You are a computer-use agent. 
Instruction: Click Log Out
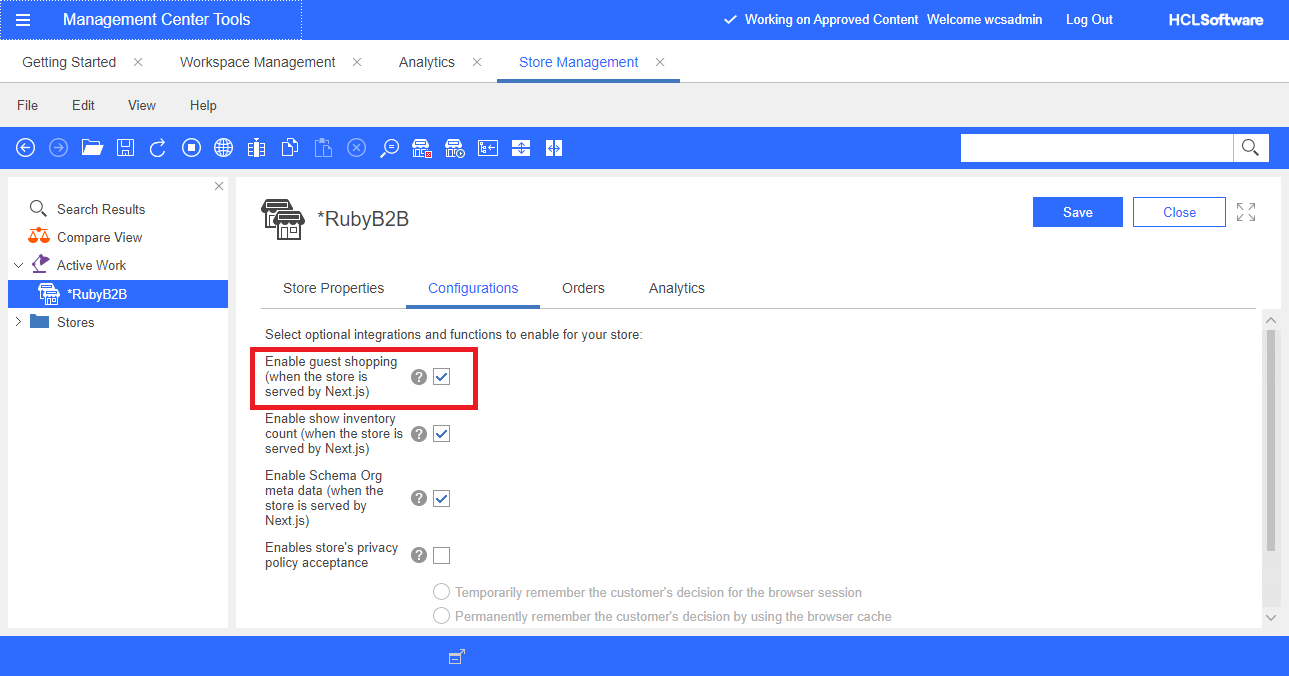tap(1089, 20)
